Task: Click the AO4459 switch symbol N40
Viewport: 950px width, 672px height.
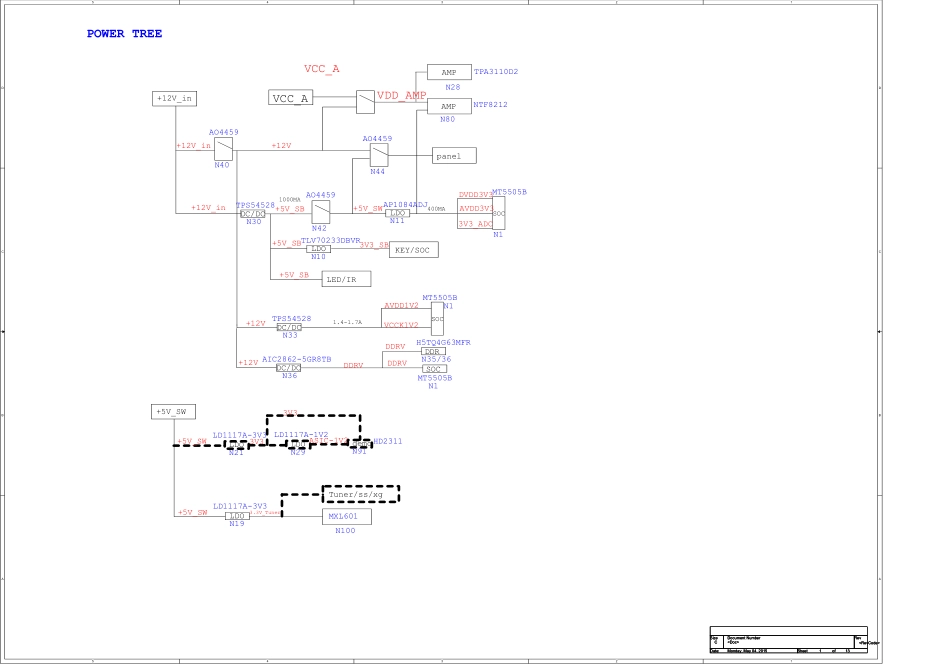Action: click(222, 149)
